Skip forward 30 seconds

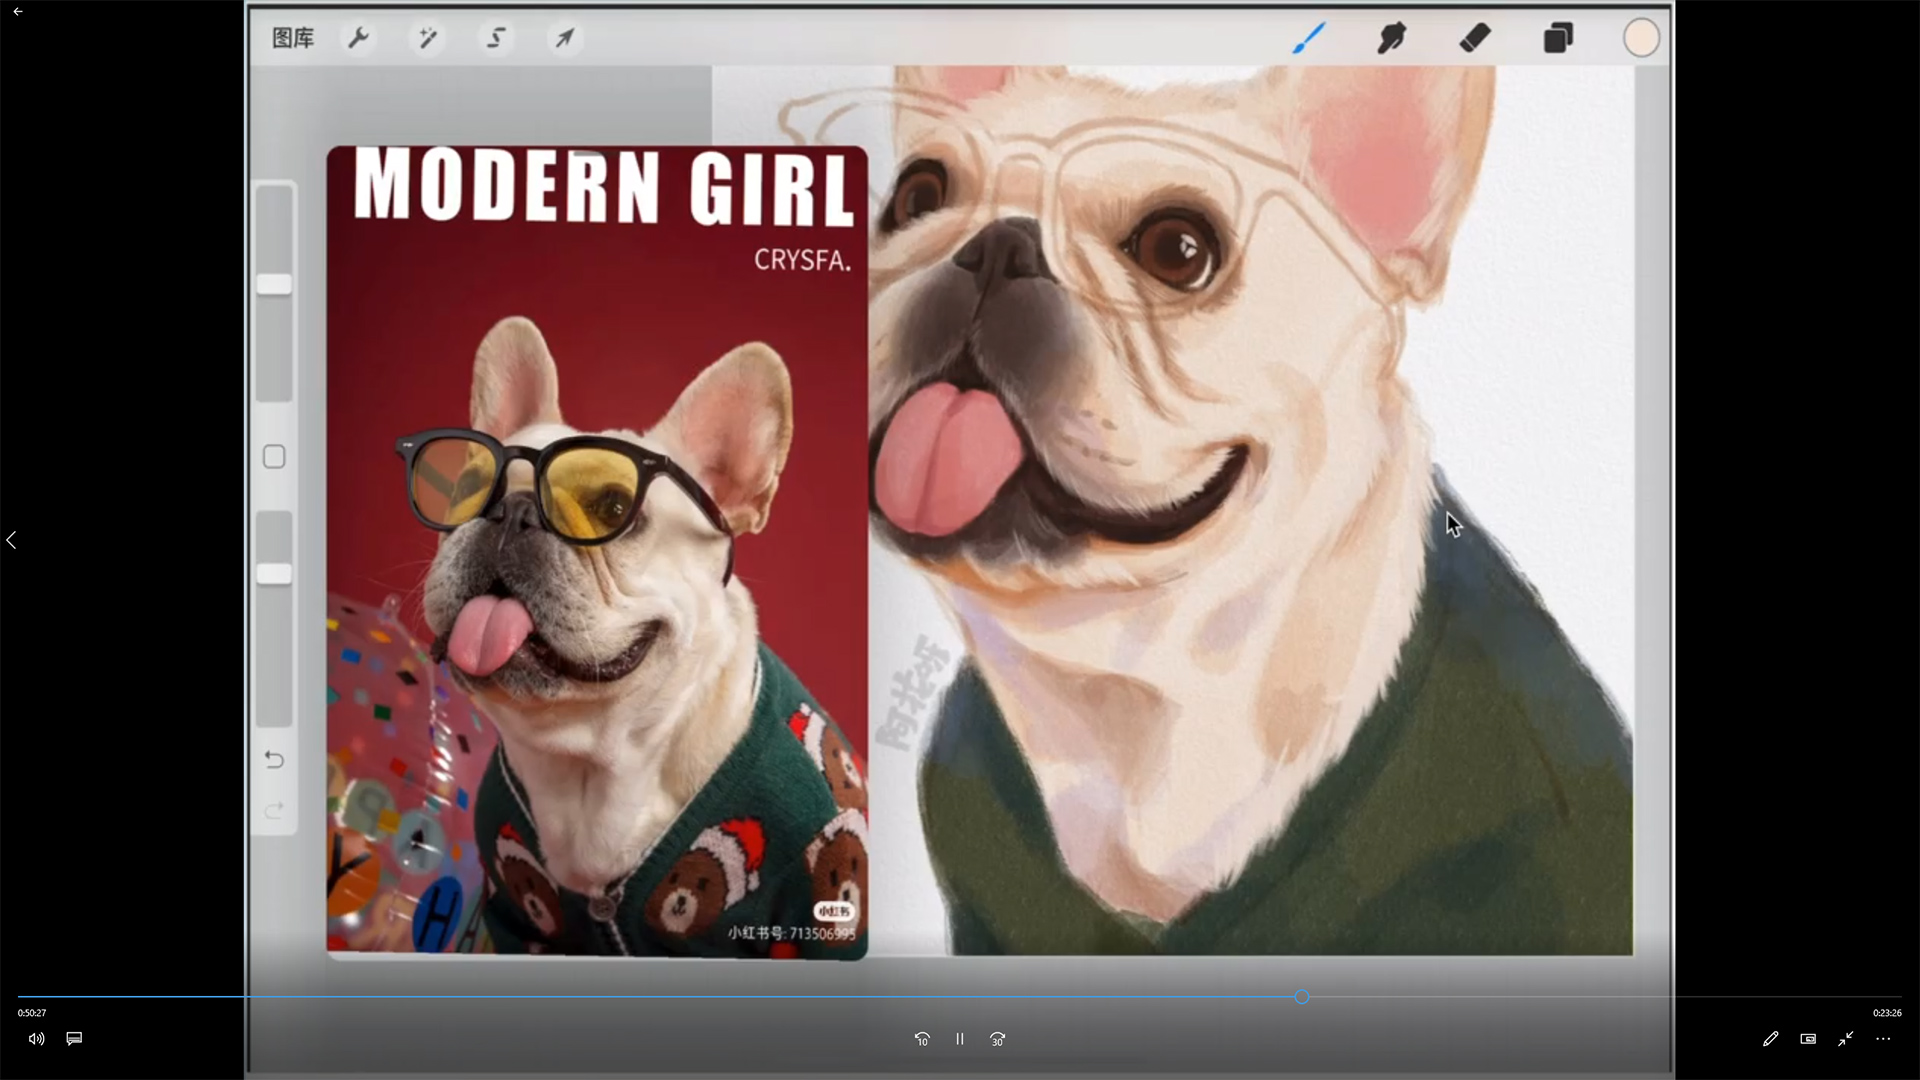997,1039
